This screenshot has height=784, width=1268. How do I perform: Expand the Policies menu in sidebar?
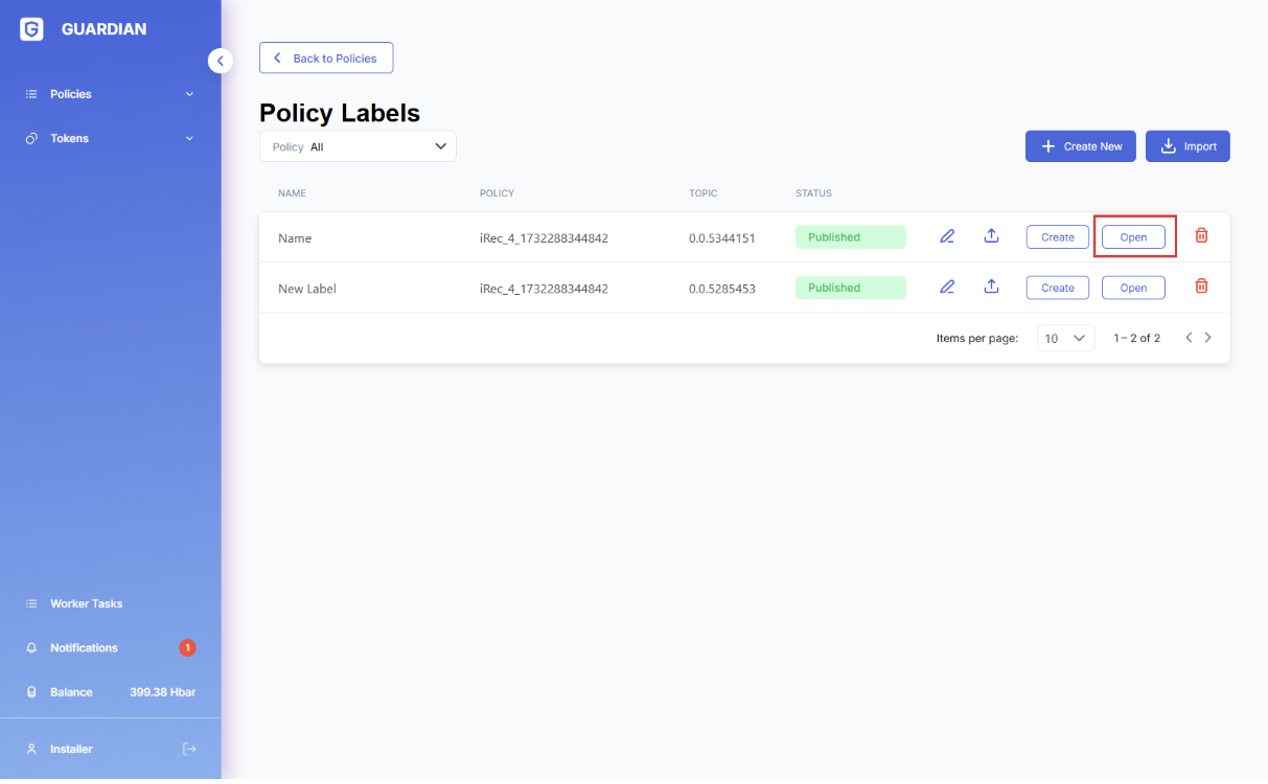point(109,94)
